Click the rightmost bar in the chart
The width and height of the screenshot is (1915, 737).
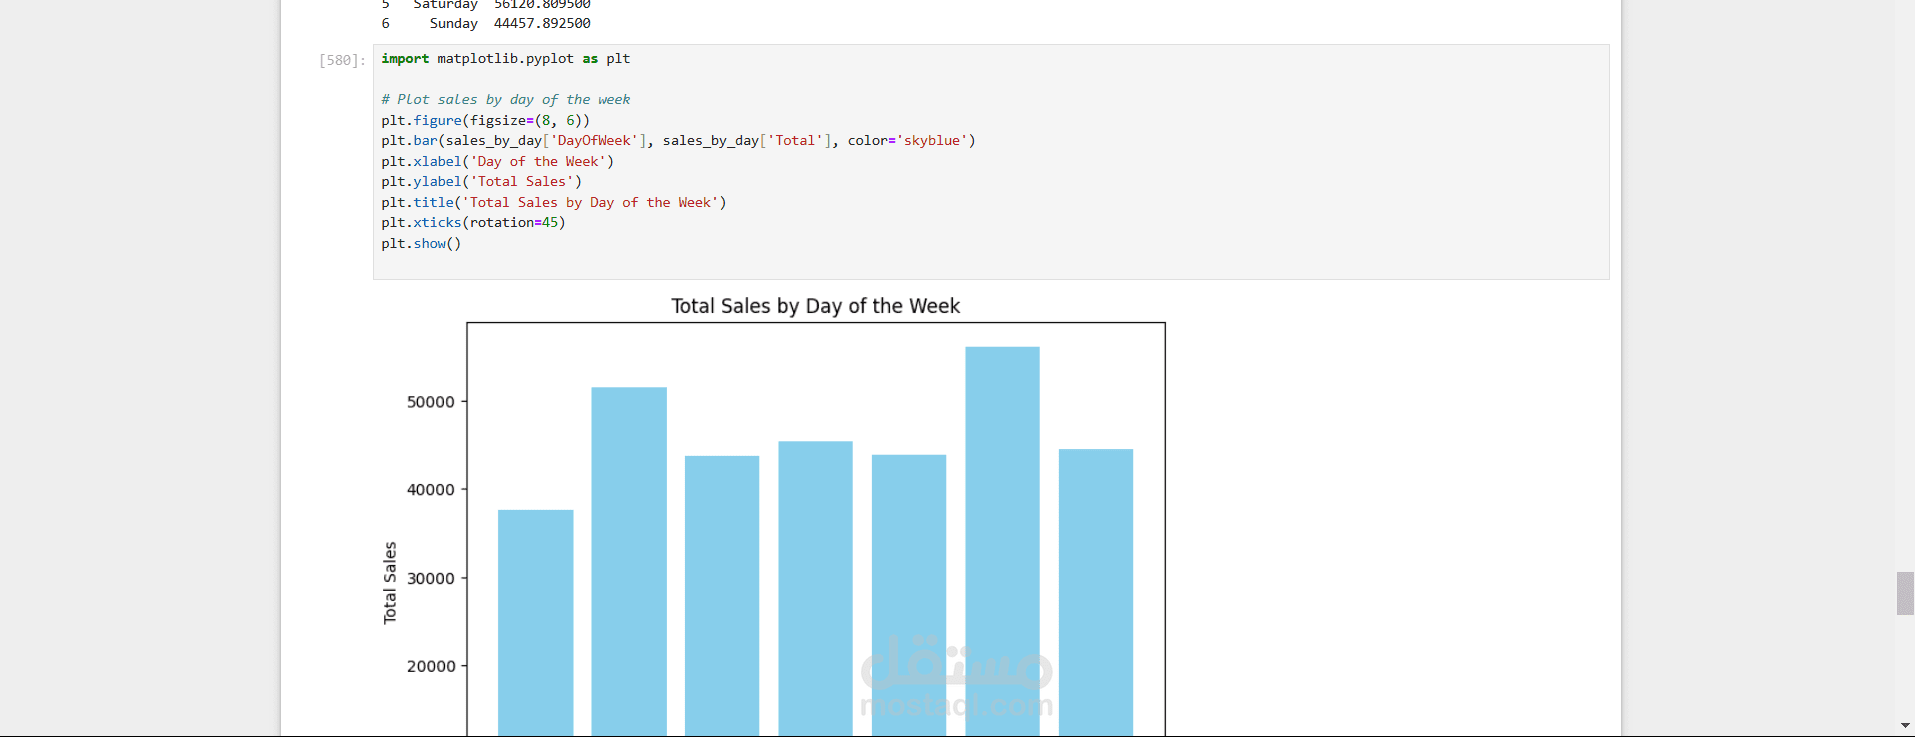[x=1095, y=590]
